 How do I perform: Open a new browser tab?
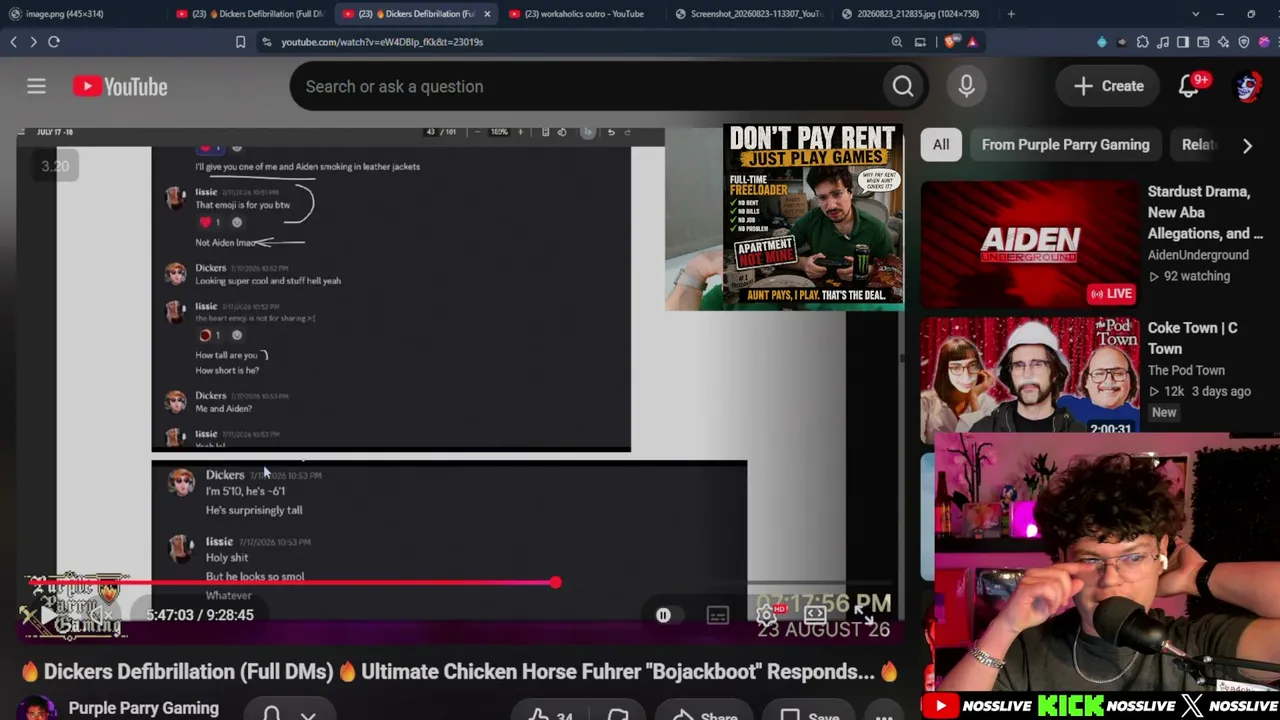point(1011,14)
